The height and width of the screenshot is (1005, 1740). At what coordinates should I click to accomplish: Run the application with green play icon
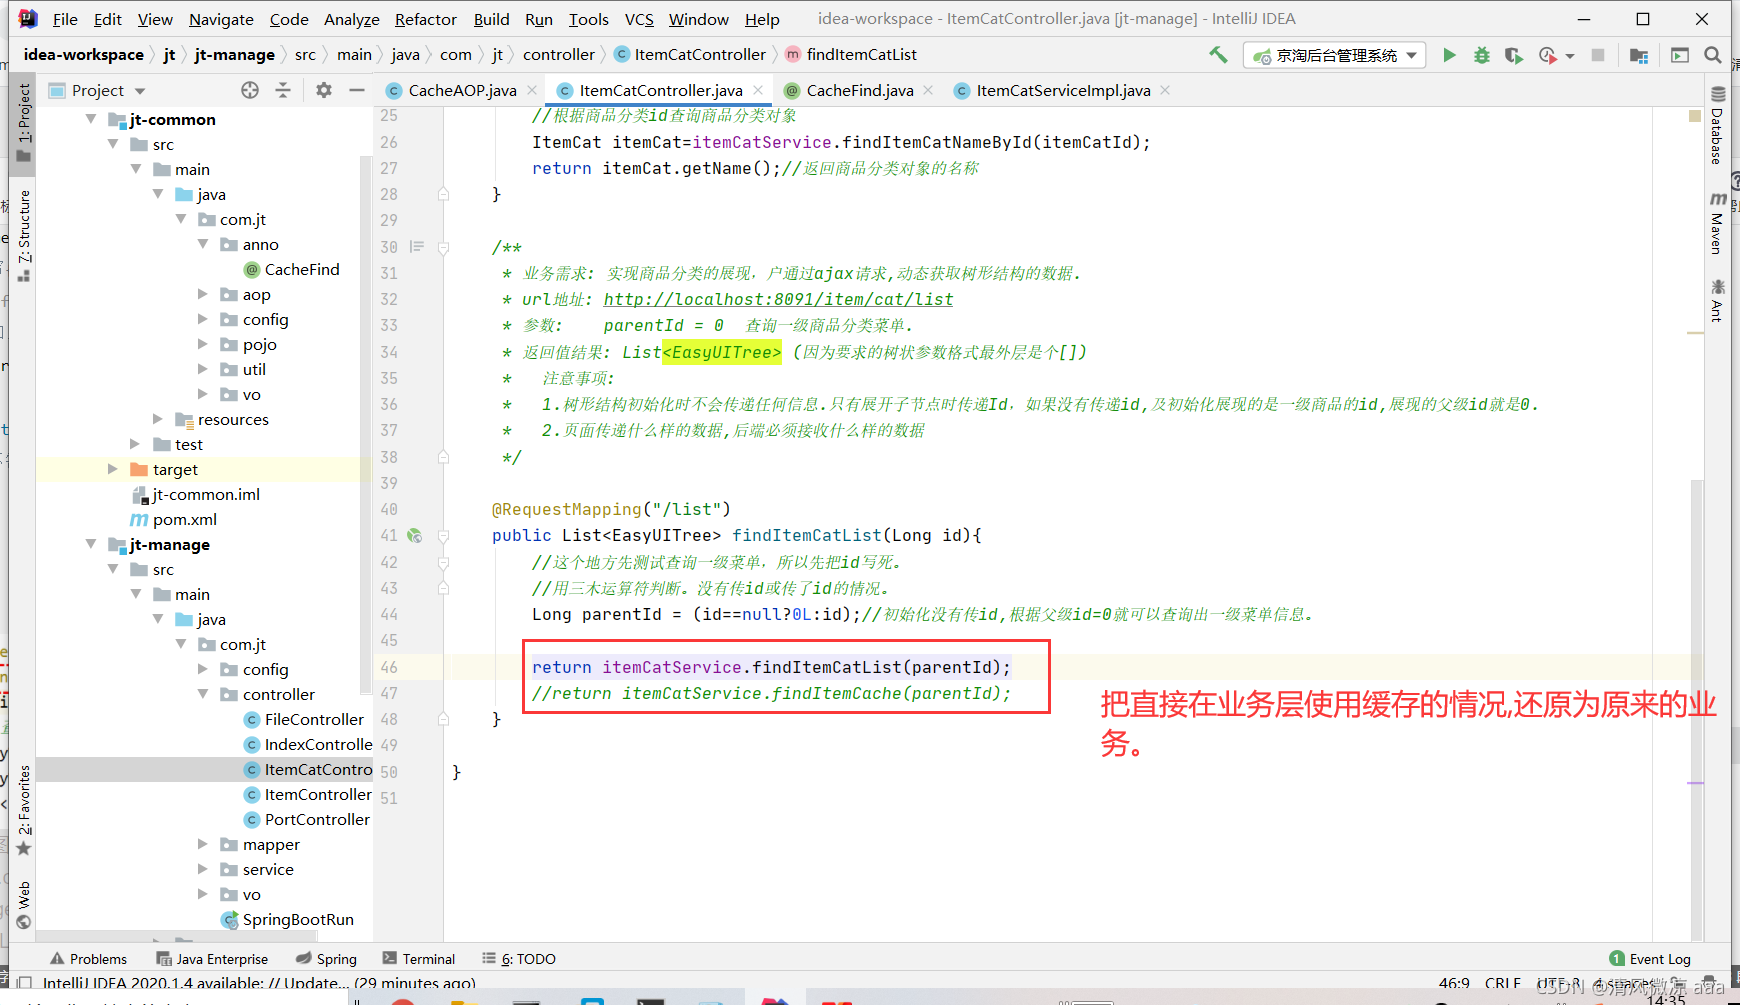[x=1449, y=55]
